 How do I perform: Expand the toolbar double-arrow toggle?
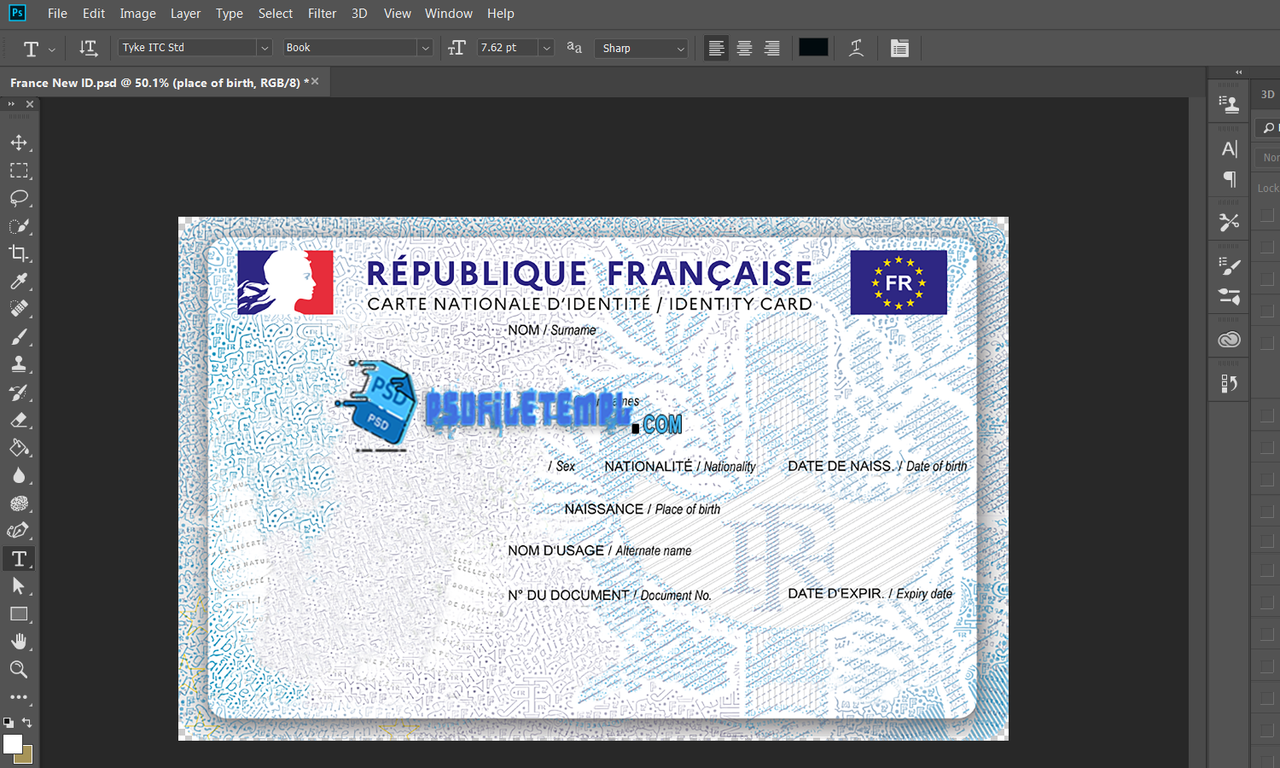(x=13, y=104)
